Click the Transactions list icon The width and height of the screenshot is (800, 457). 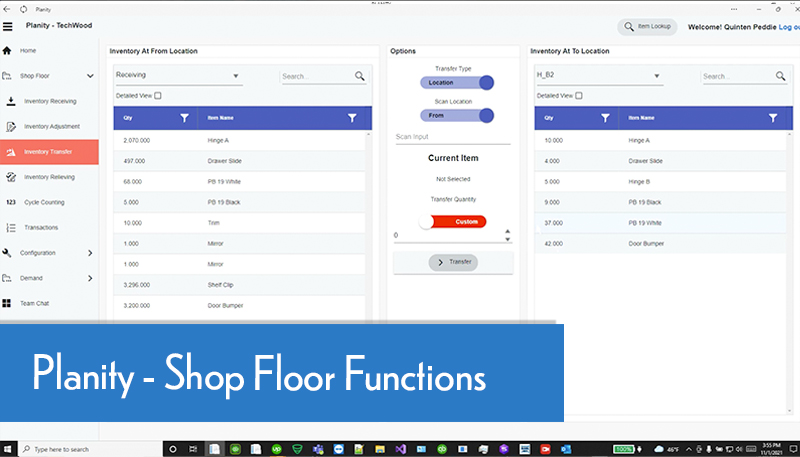[x=11, y=227]
